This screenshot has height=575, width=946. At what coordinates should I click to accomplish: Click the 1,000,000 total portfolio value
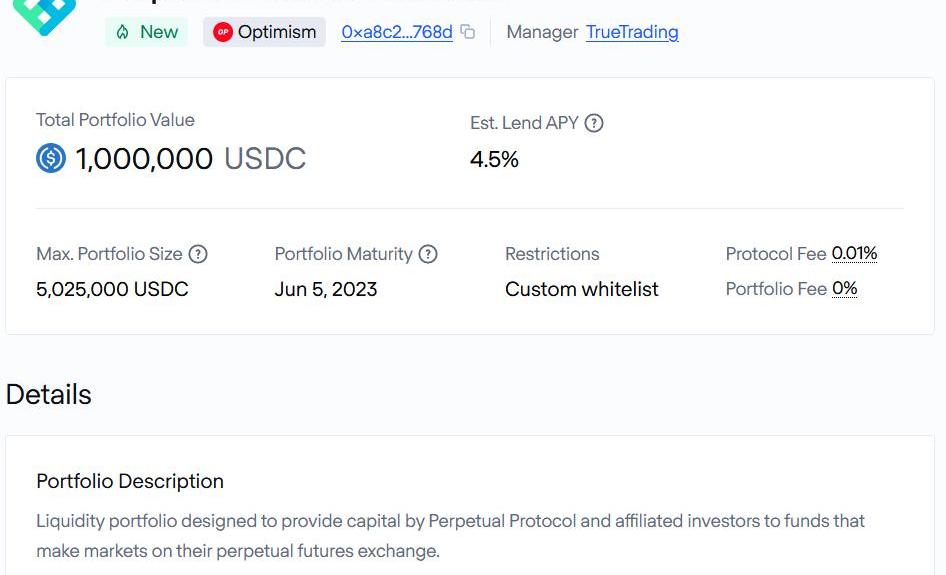click(144, 159)
